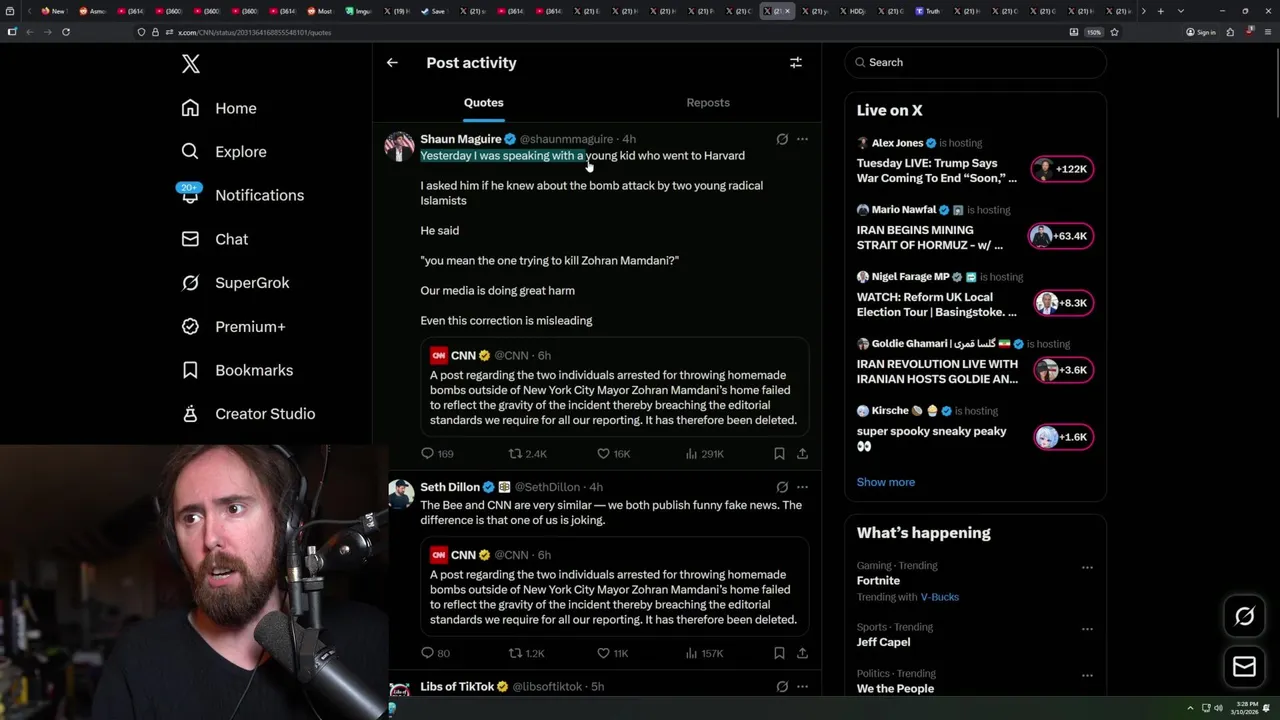
Task: Open Shaun Maguire's profile name link
Action: pyautogui.click(x=461, y=139)
